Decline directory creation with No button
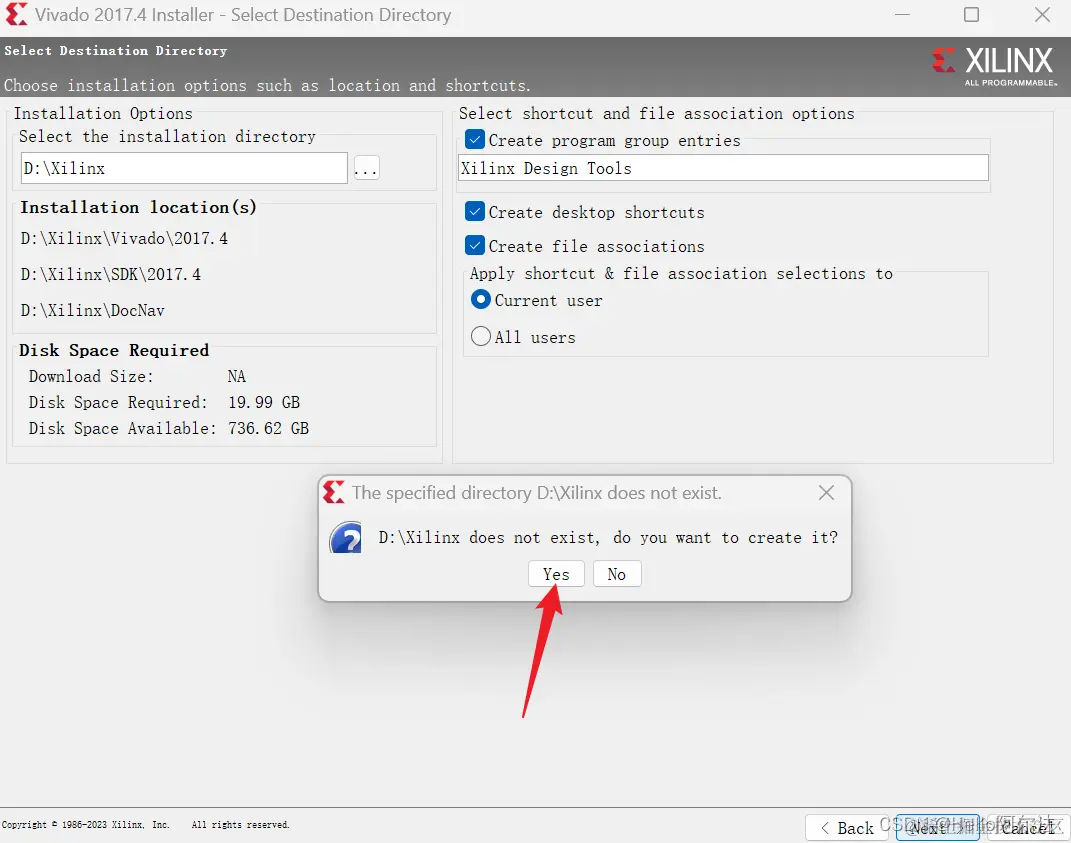1071x843 pixels. [x=617, y=574]
